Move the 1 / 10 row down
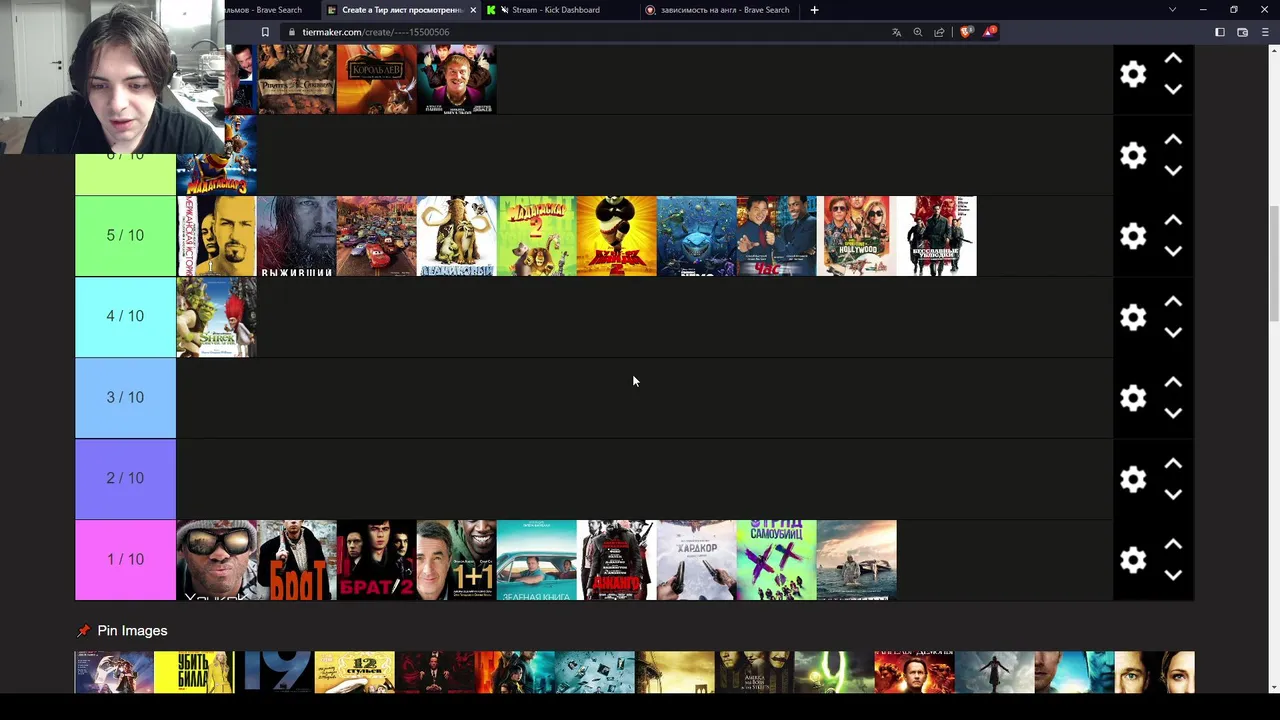Viewport: 1280px width, 720px height. 1173,575
